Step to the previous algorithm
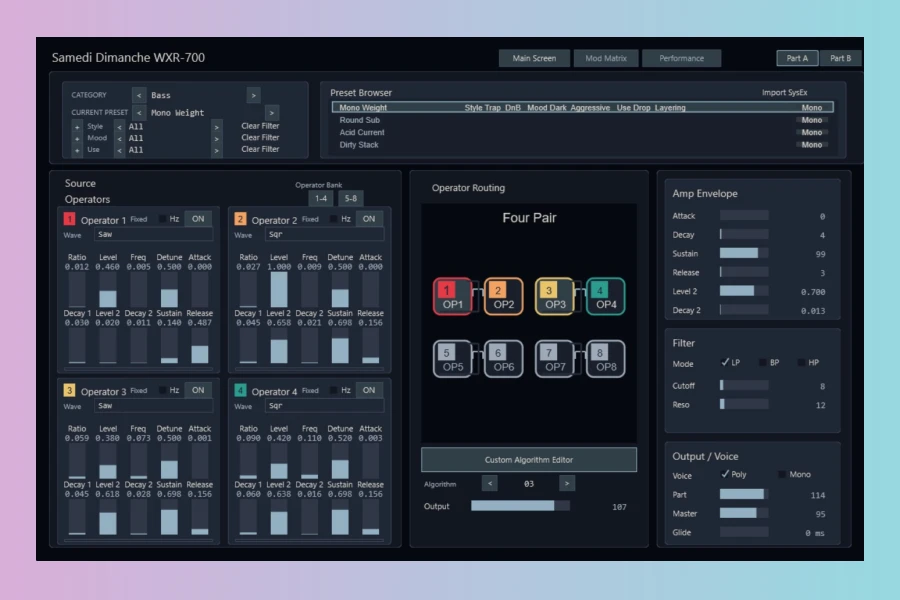900x600 pixels. point(489,484)
